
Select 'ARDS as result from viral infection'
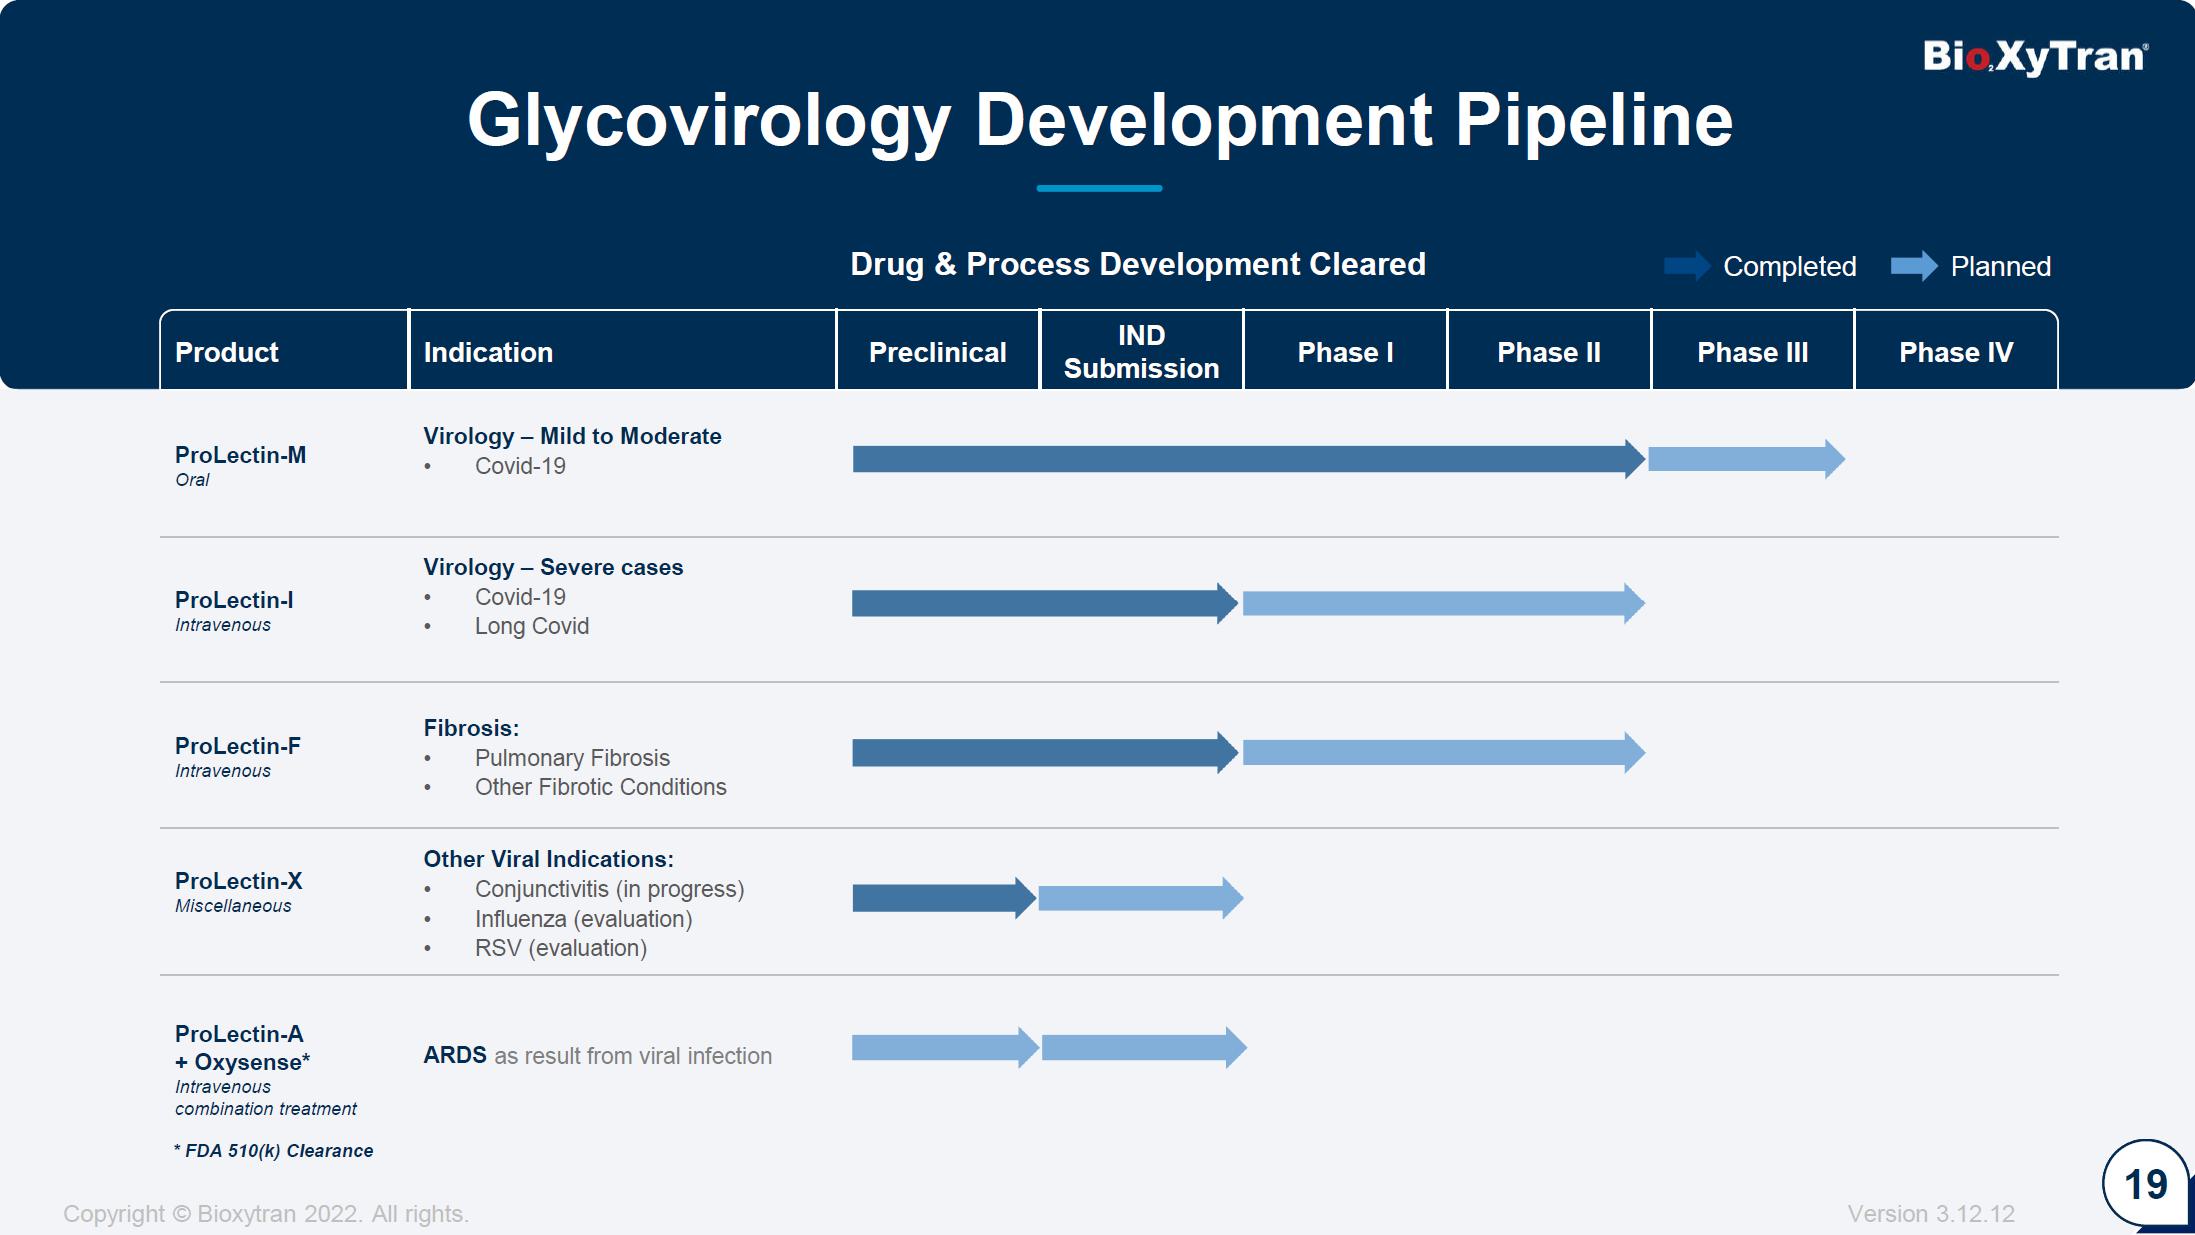click(x=598, y=1056)
